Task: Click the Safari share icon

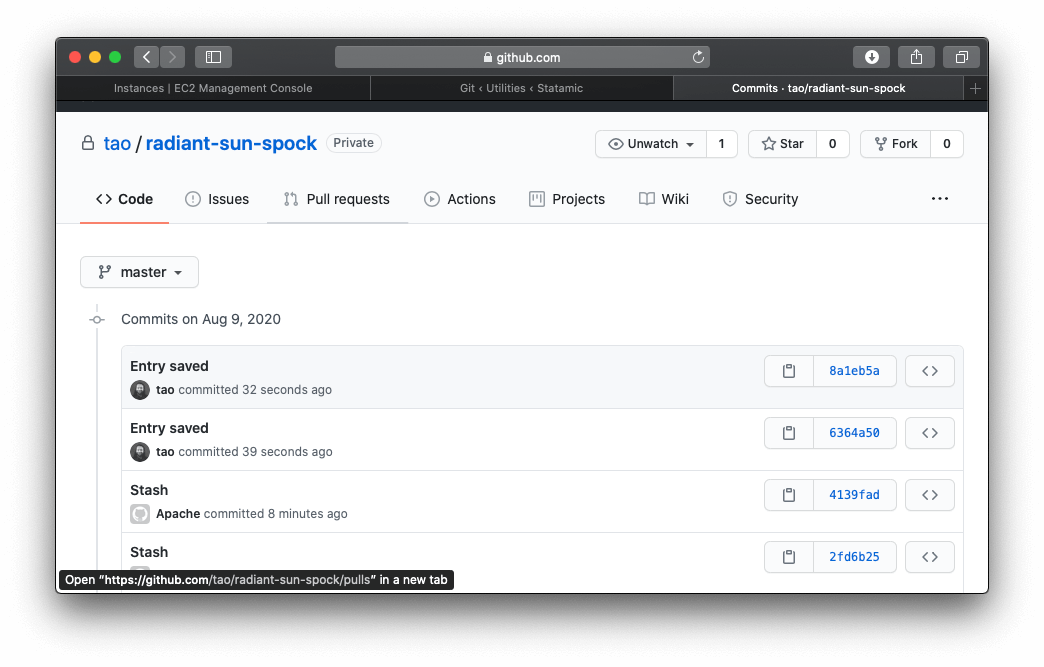Action: (916, 57)
